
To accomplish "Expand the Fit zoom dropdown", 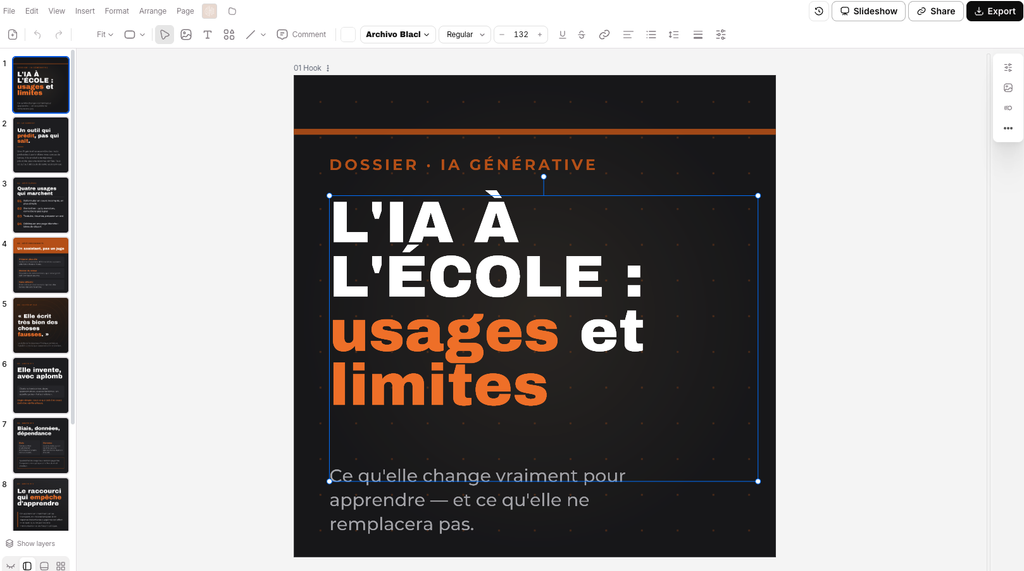I will (104, 35).
